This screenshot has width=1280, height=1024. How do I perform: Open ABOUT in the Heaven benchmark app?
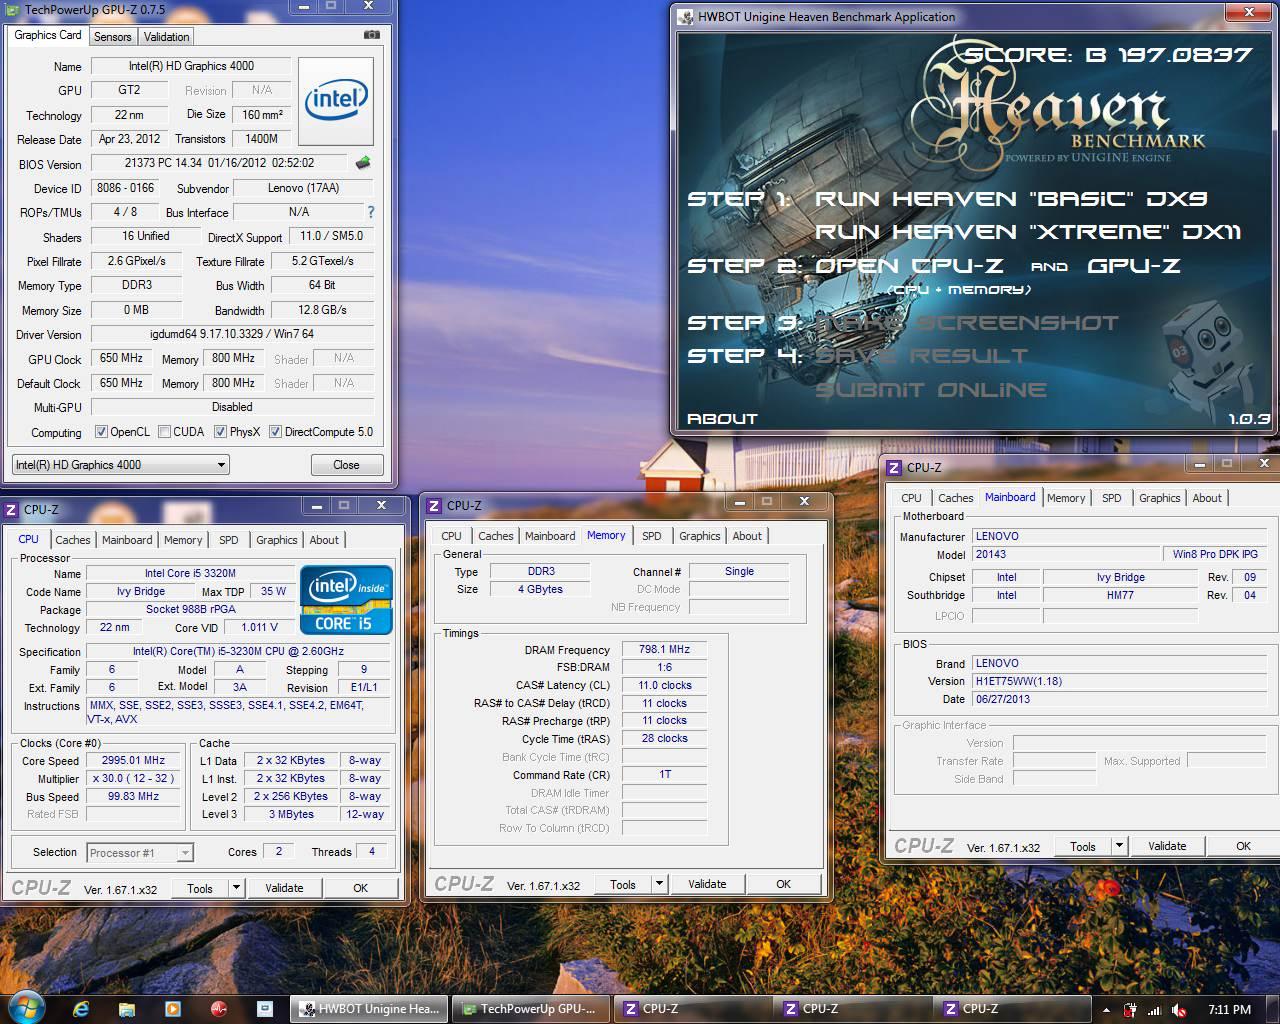pyautogui.click(x=722, y=419)
